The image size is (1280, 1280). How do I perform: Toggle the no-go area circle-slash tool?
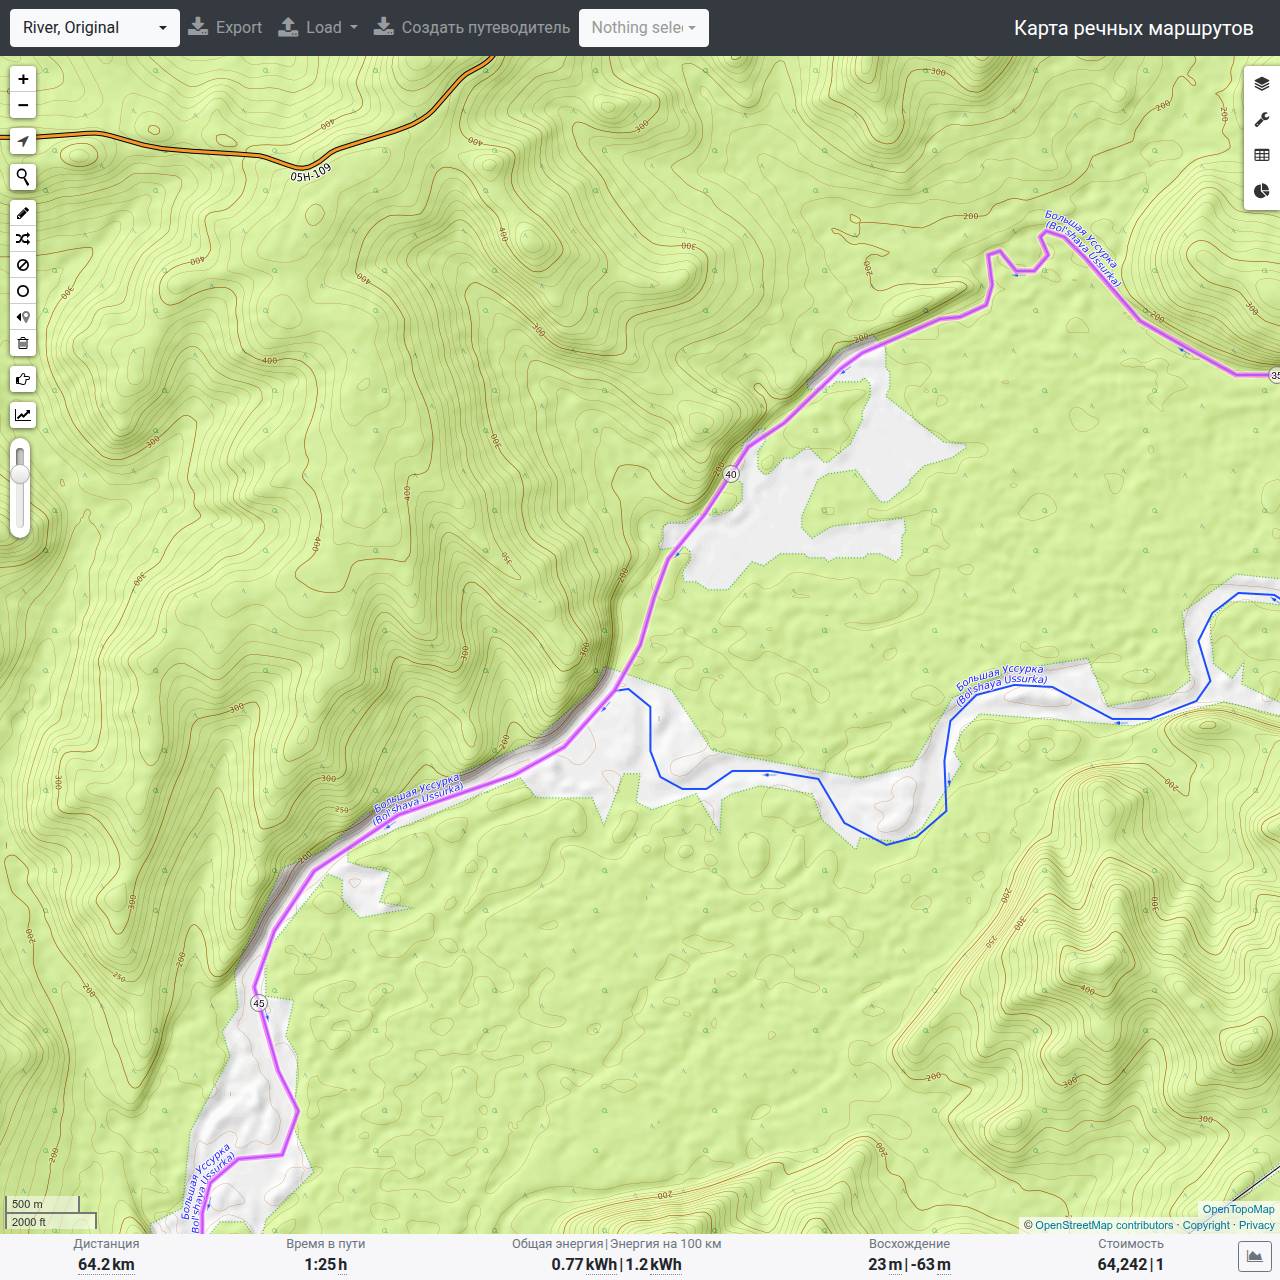pos(22,265)
